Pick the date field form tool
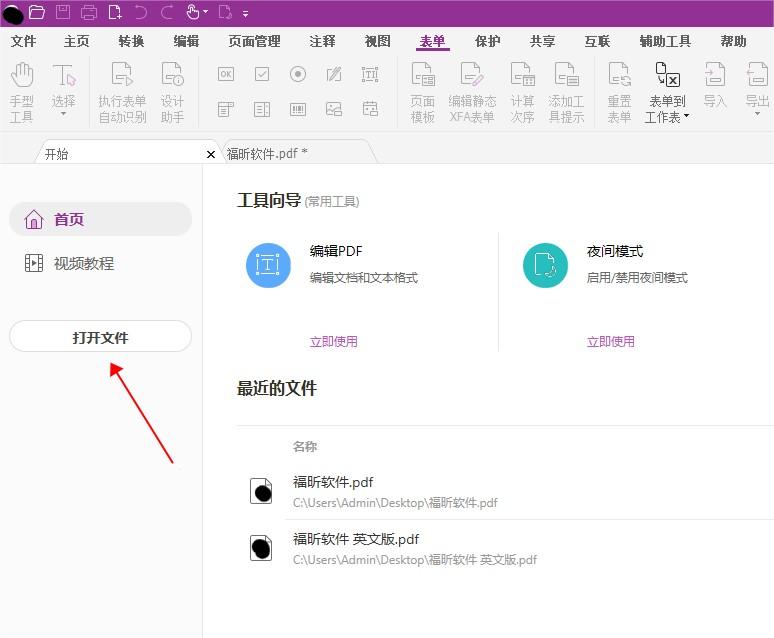Image resolution: width=774 pixels, height=638 pixels. (x=370, y=109)
